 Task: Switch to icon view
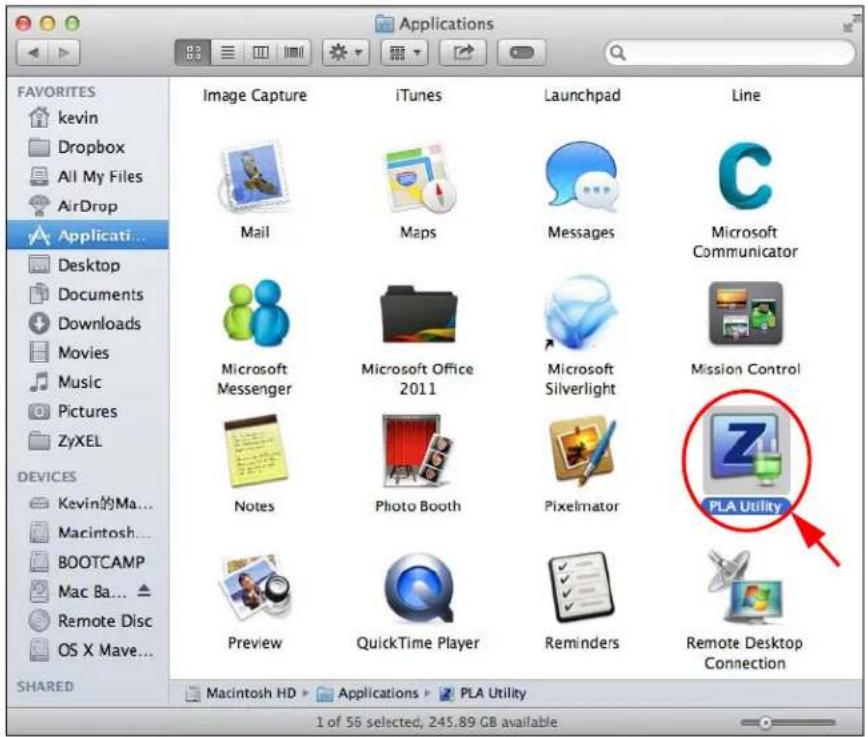click(x=193, y=53)
